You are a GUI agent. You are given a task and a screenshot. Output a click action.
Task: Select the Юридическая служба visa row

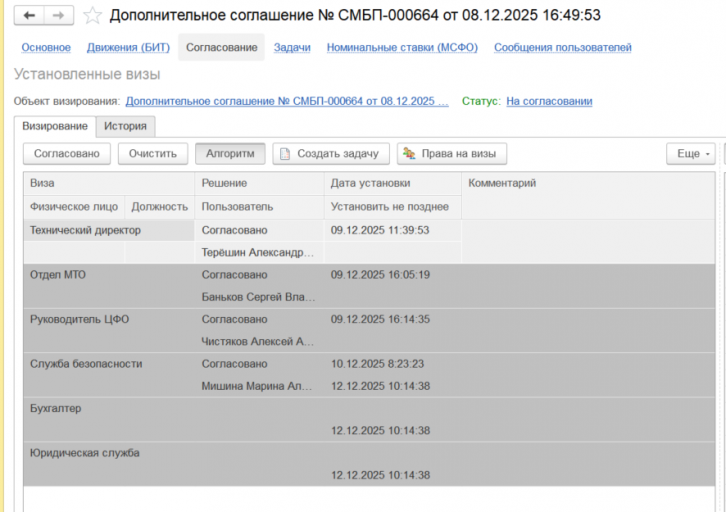coord(369,464)
